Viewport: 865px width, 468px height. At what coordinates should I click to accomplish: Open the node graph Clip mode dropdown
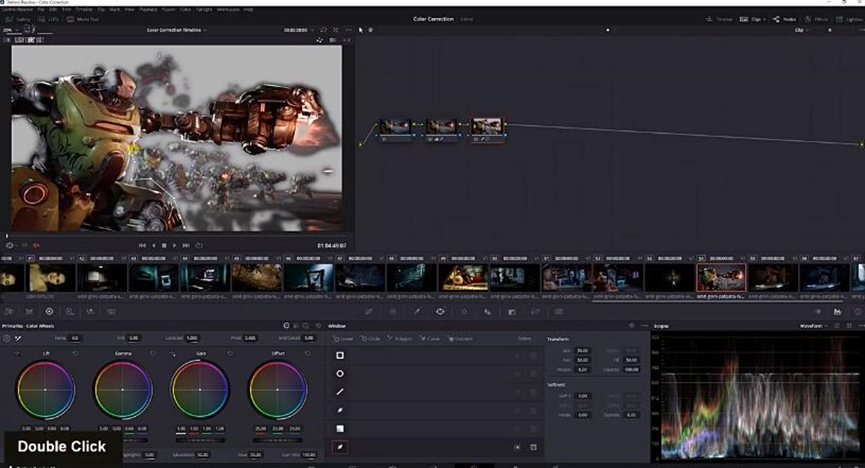coord(800,30)
